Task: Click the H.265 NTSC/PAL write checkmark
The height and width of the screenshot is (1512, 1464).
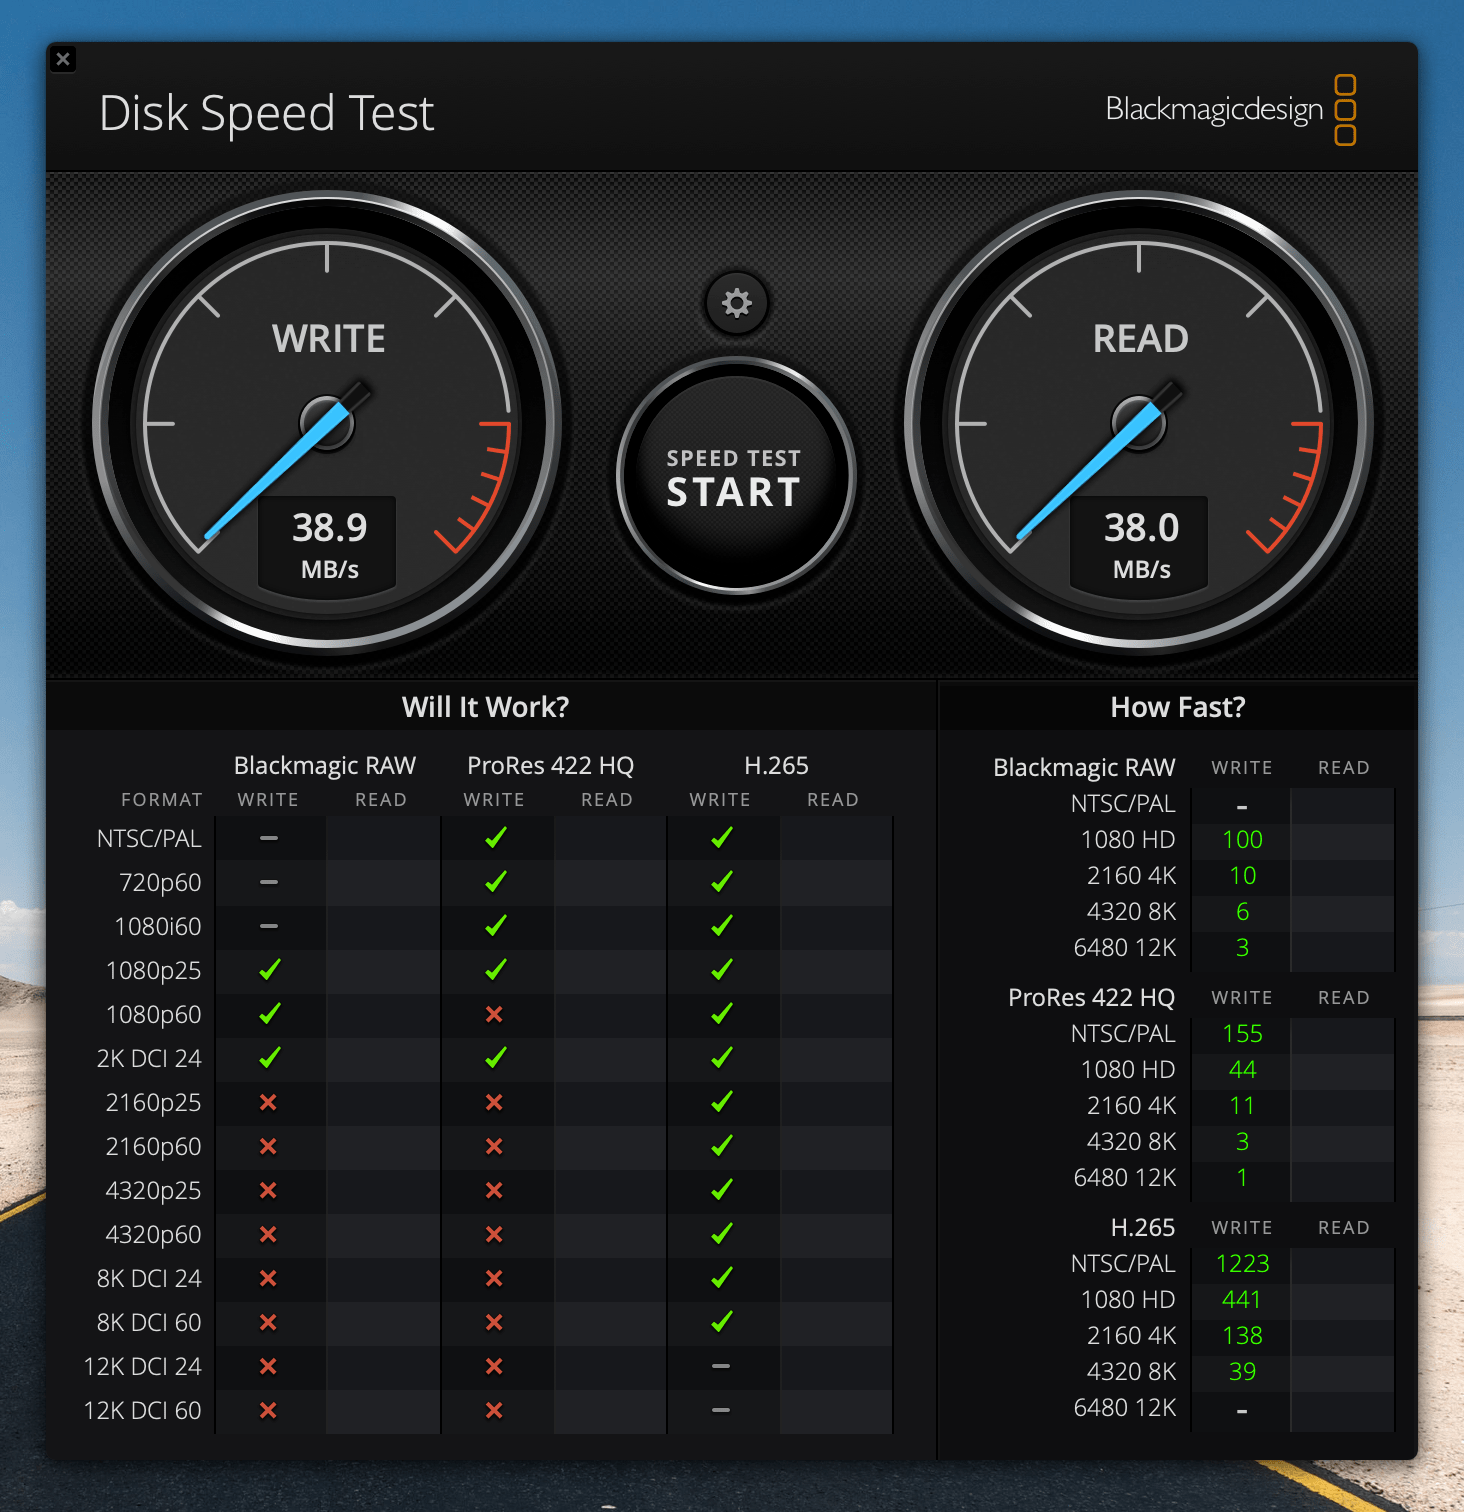Action: tap(721, 838)
